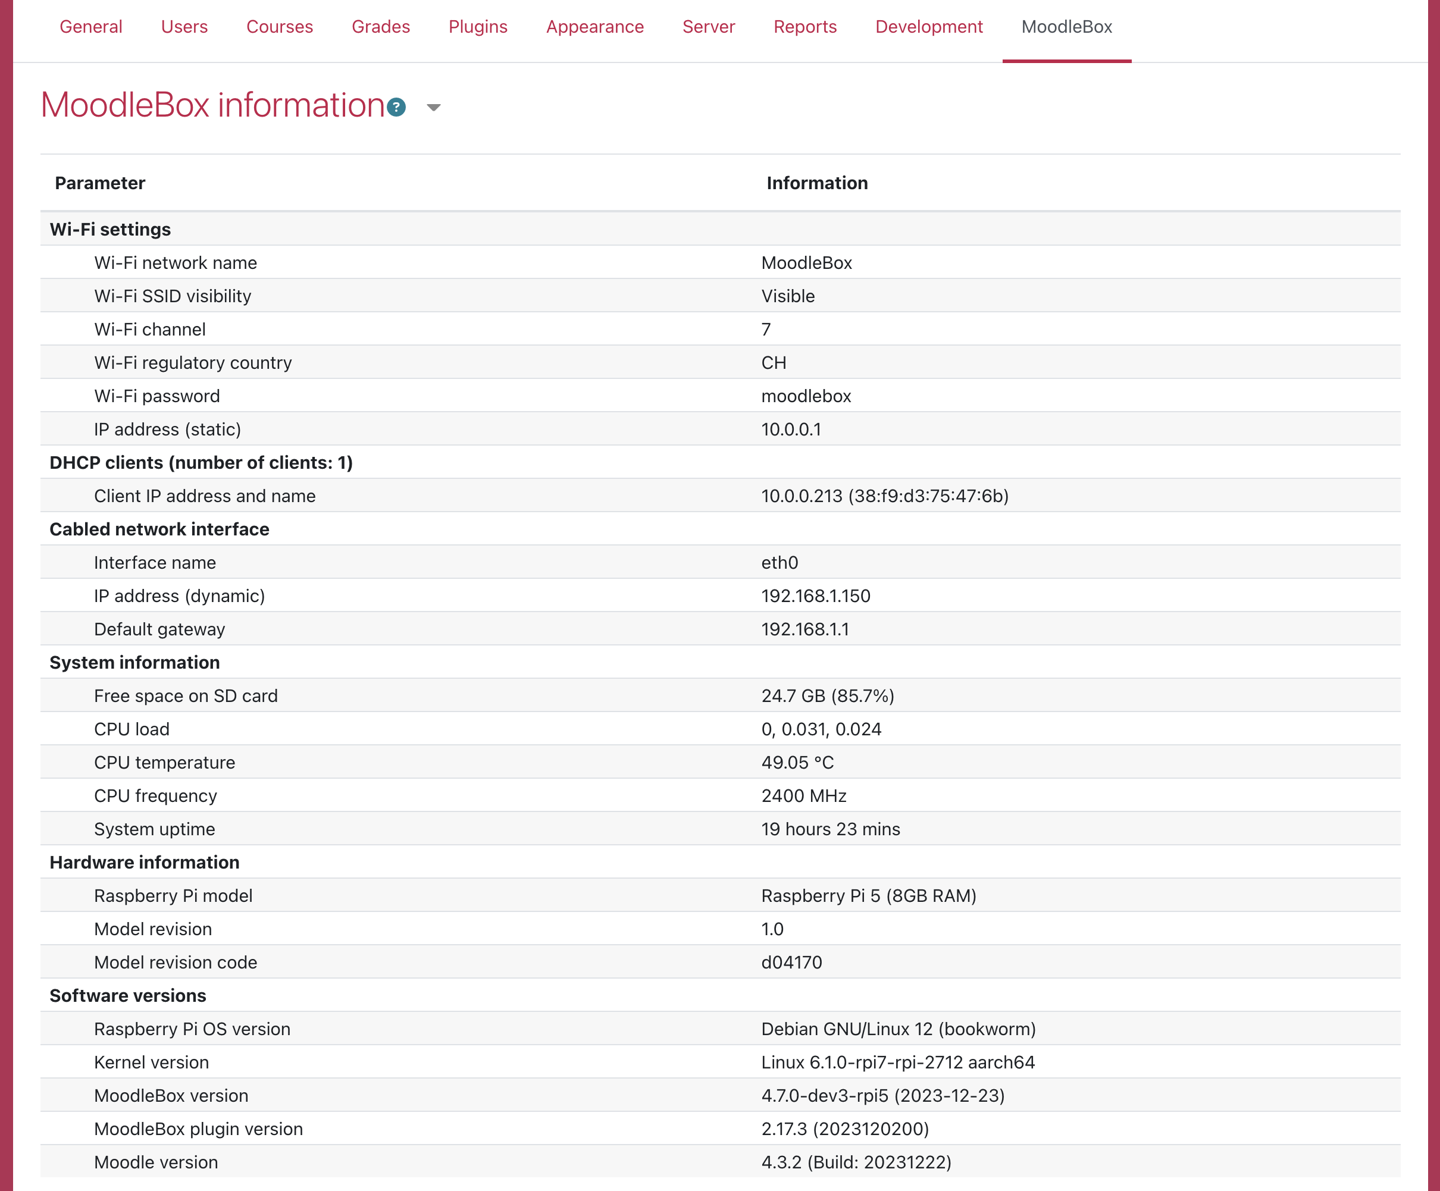
Task: Click the Information column header
Action: coord(817,183)
